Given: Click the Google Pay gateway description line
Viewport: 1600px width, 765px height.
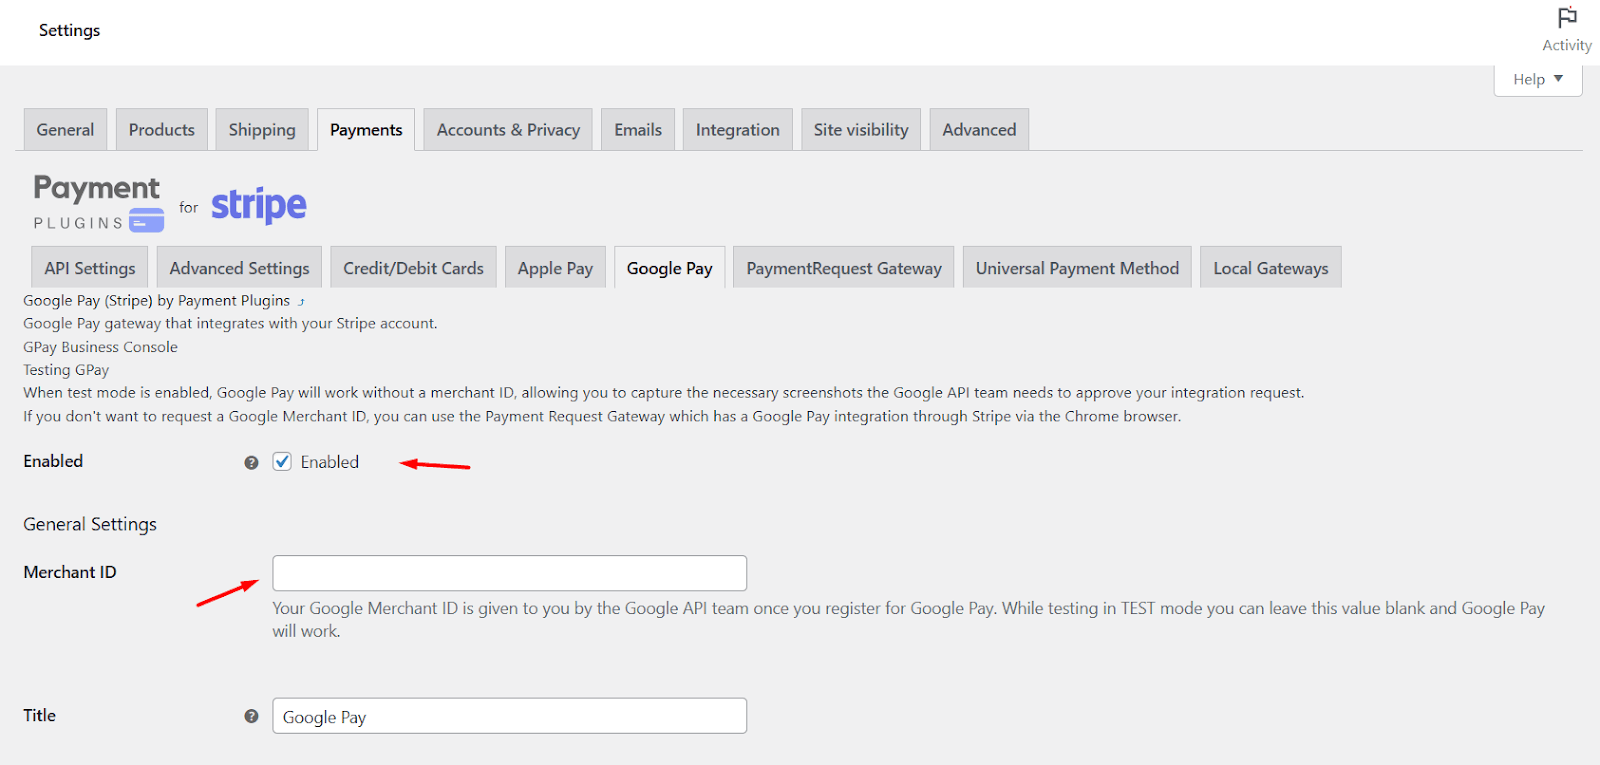Looking at the screenshot, I should tap(230, 324).
